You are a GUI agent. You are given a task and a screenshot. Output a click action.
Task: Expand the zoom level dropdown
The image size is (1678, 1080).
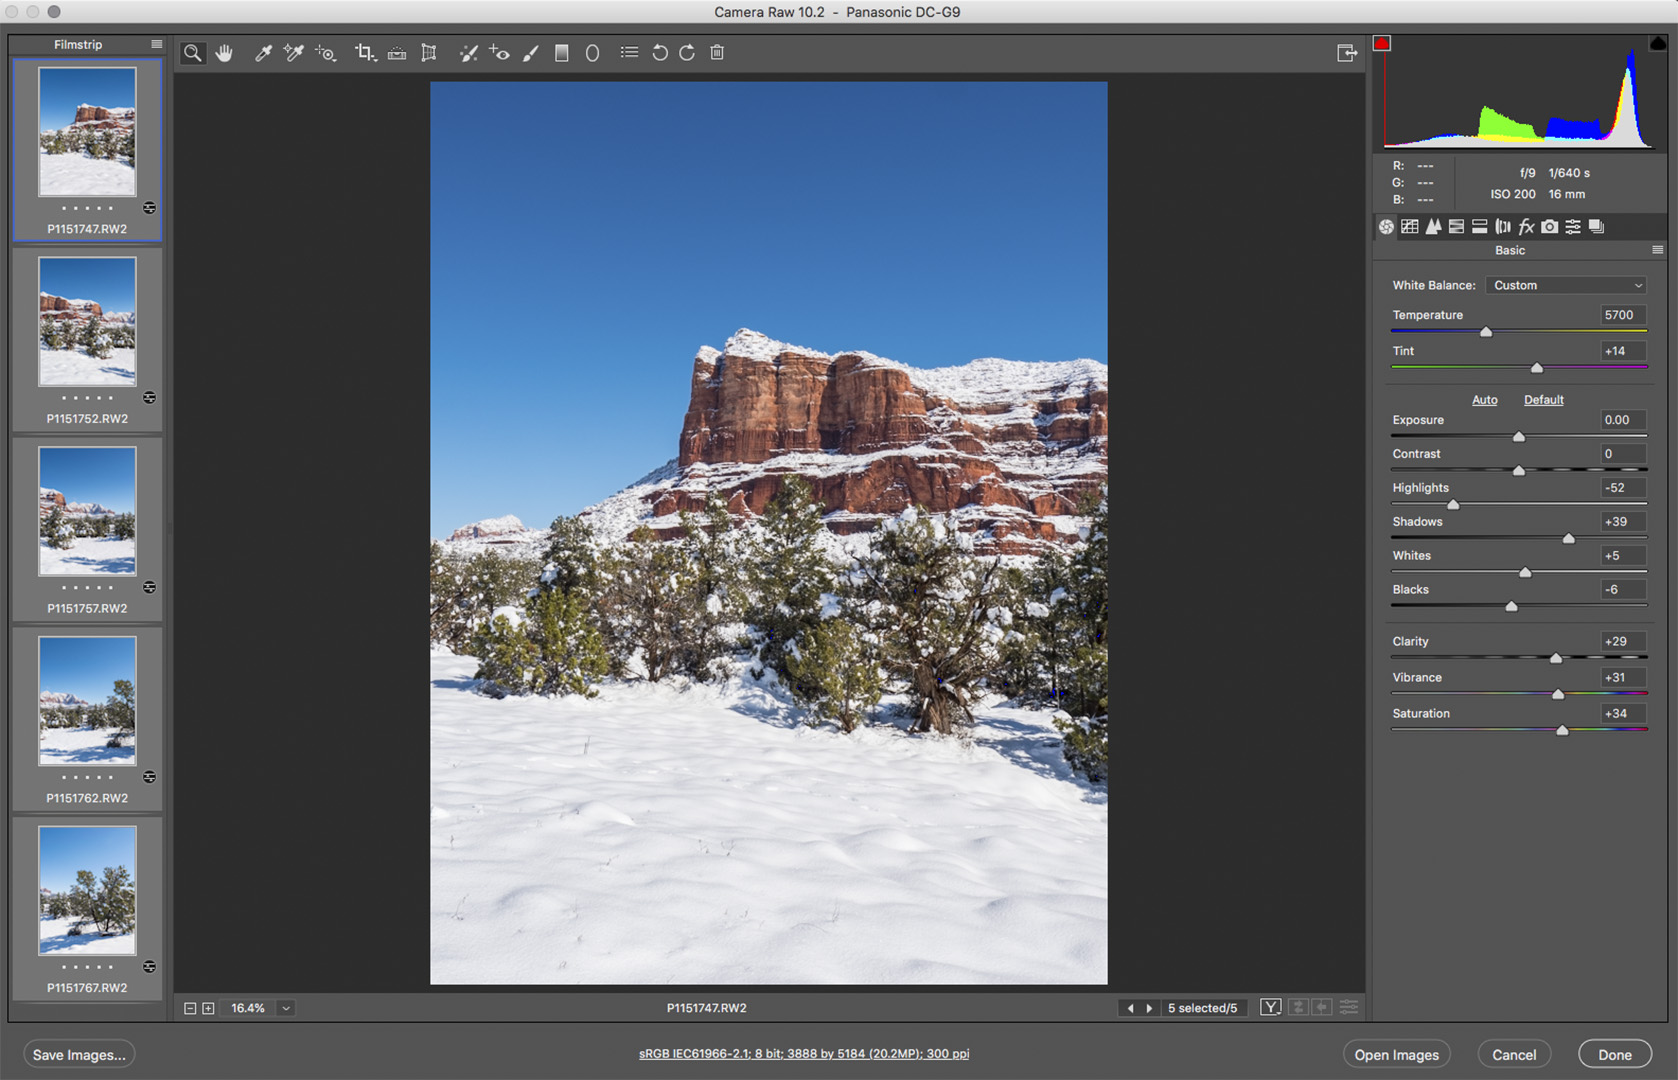tap(286, 1008)
